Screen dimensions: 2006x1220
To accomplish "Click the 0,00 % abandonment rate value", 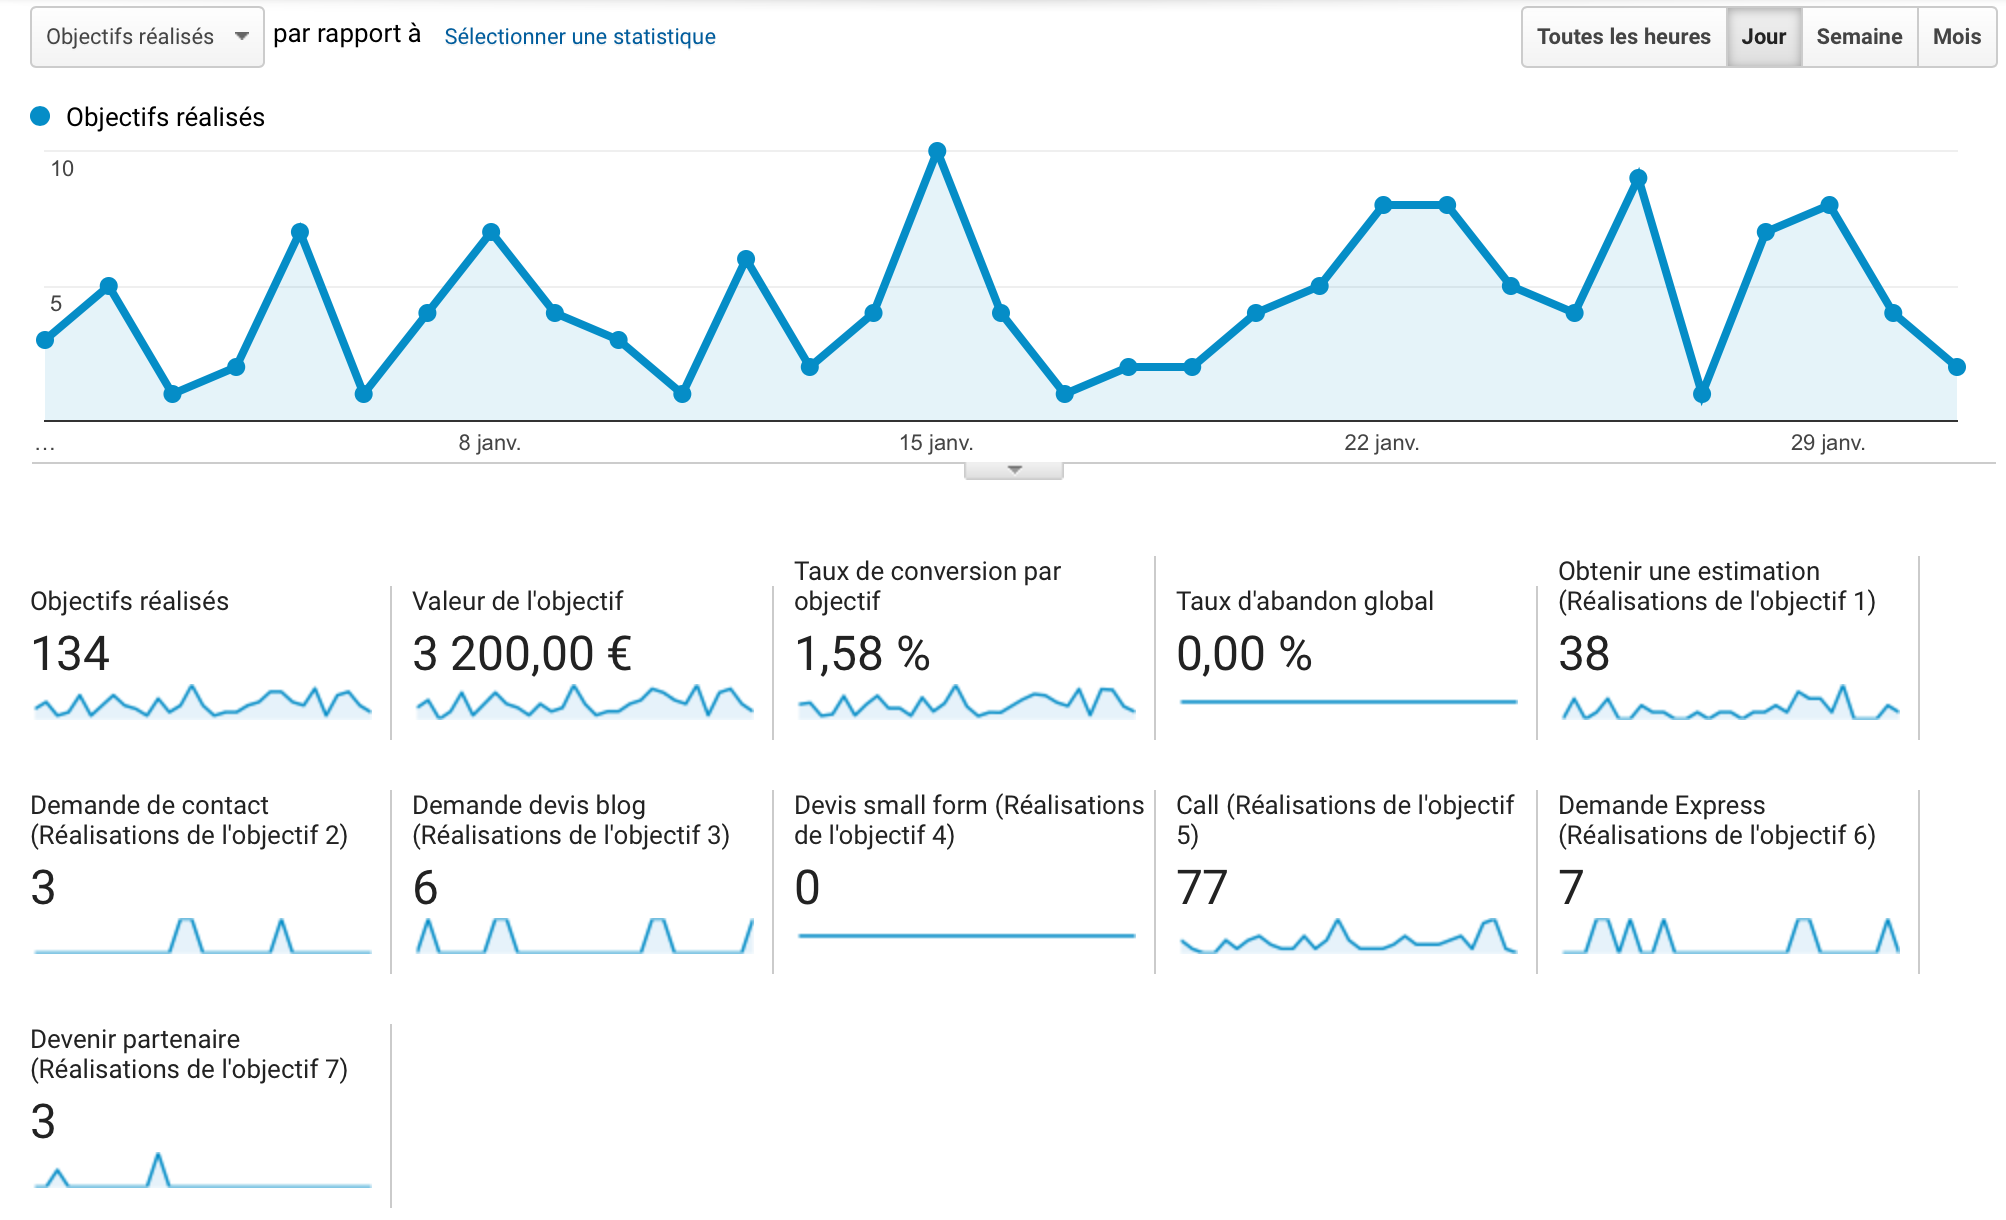I will tap(1244, 654).
